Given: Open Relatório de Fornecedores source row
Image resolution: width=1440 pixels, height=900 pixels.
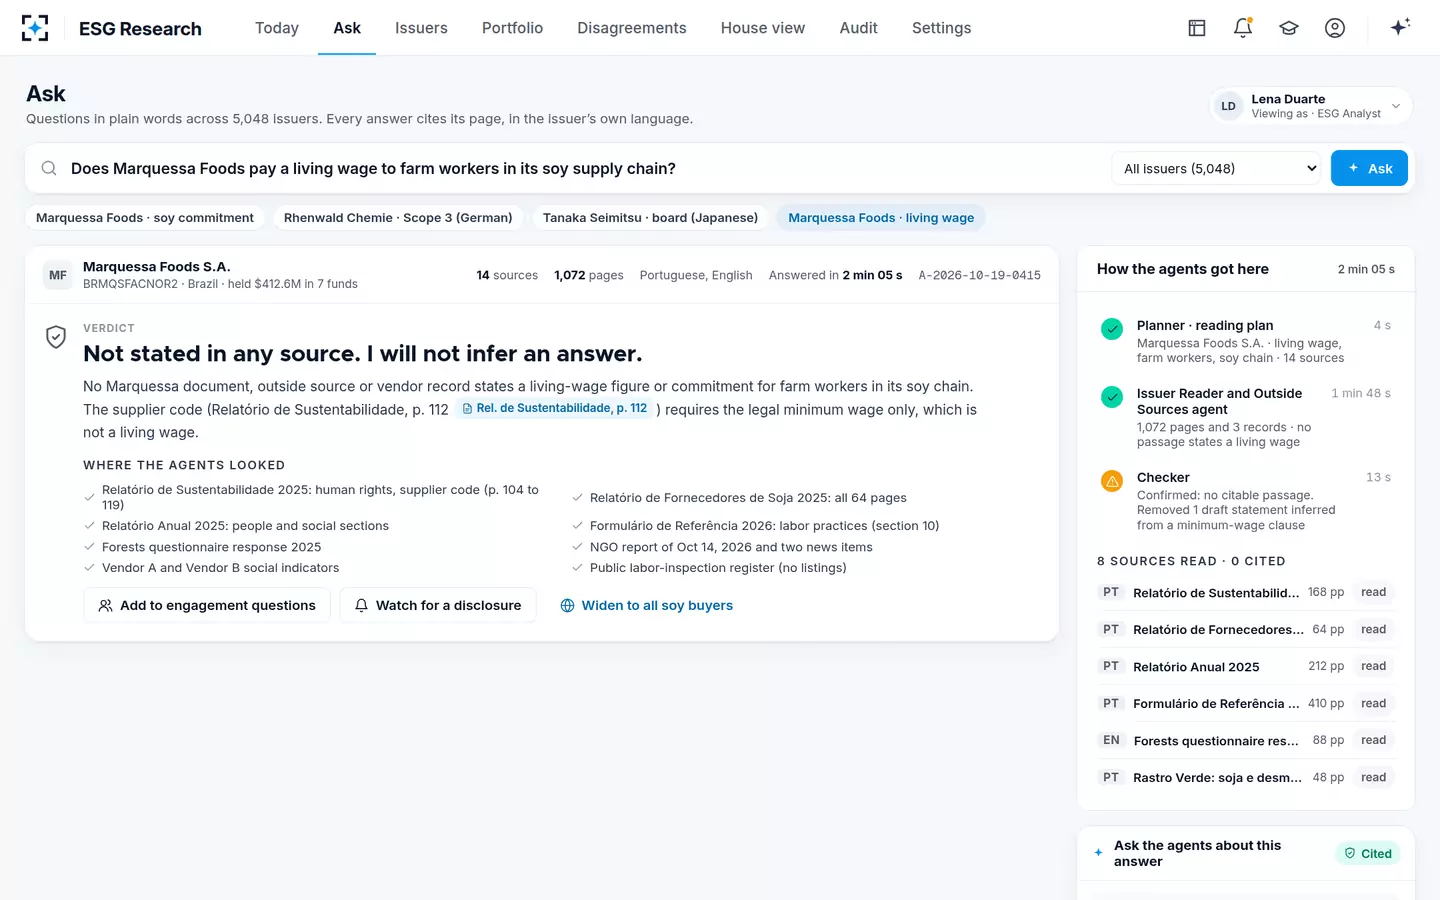Looking at the screenshot, I should pos(1246,629).
